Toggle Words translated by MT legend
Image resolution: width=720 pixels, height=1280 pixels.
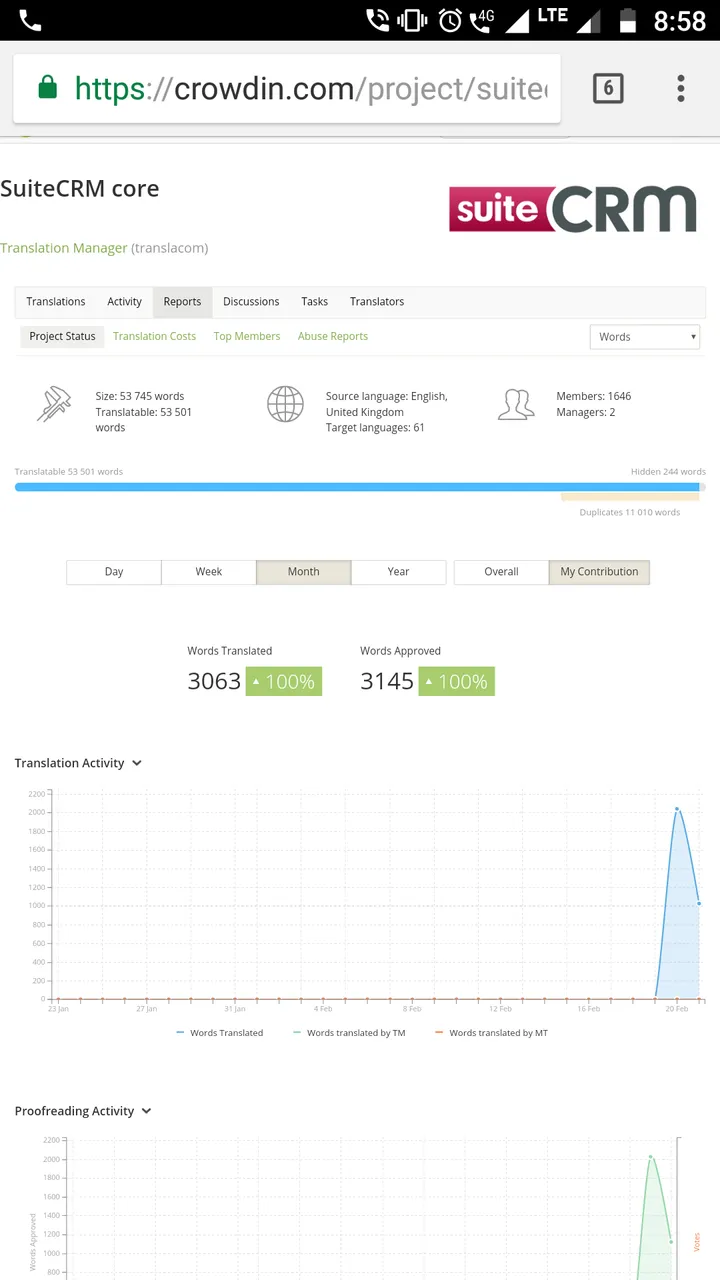[492, 1033]
